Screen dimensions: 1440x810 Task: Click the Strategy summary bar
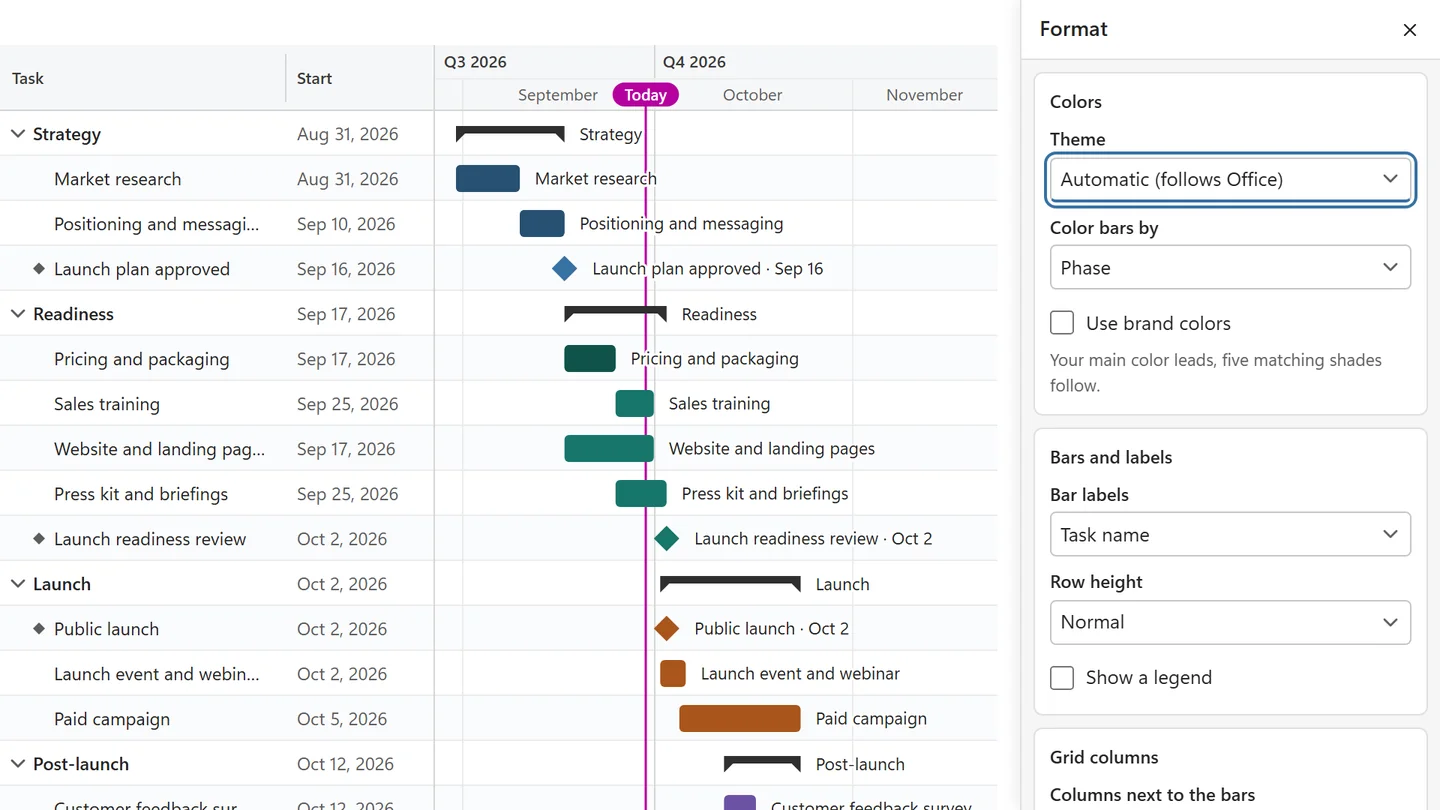point(510,133)
